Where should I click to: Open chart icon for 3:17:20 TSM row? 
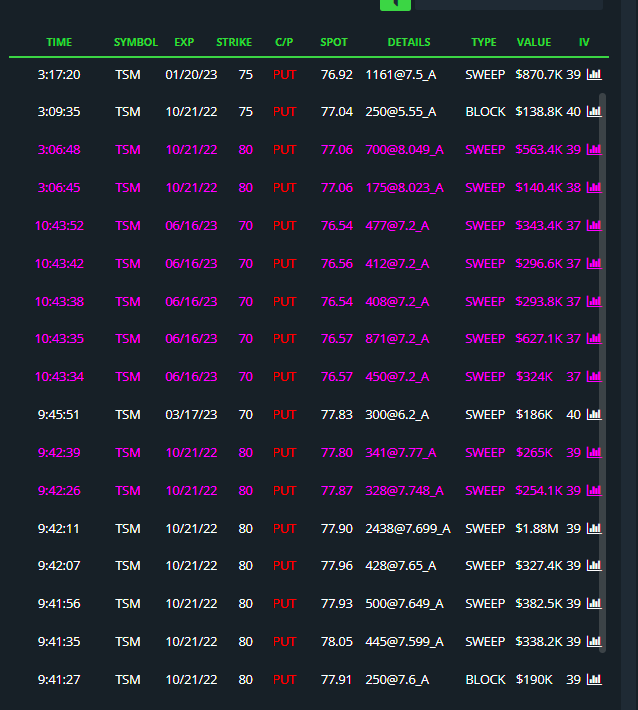[x=594, y=74]
